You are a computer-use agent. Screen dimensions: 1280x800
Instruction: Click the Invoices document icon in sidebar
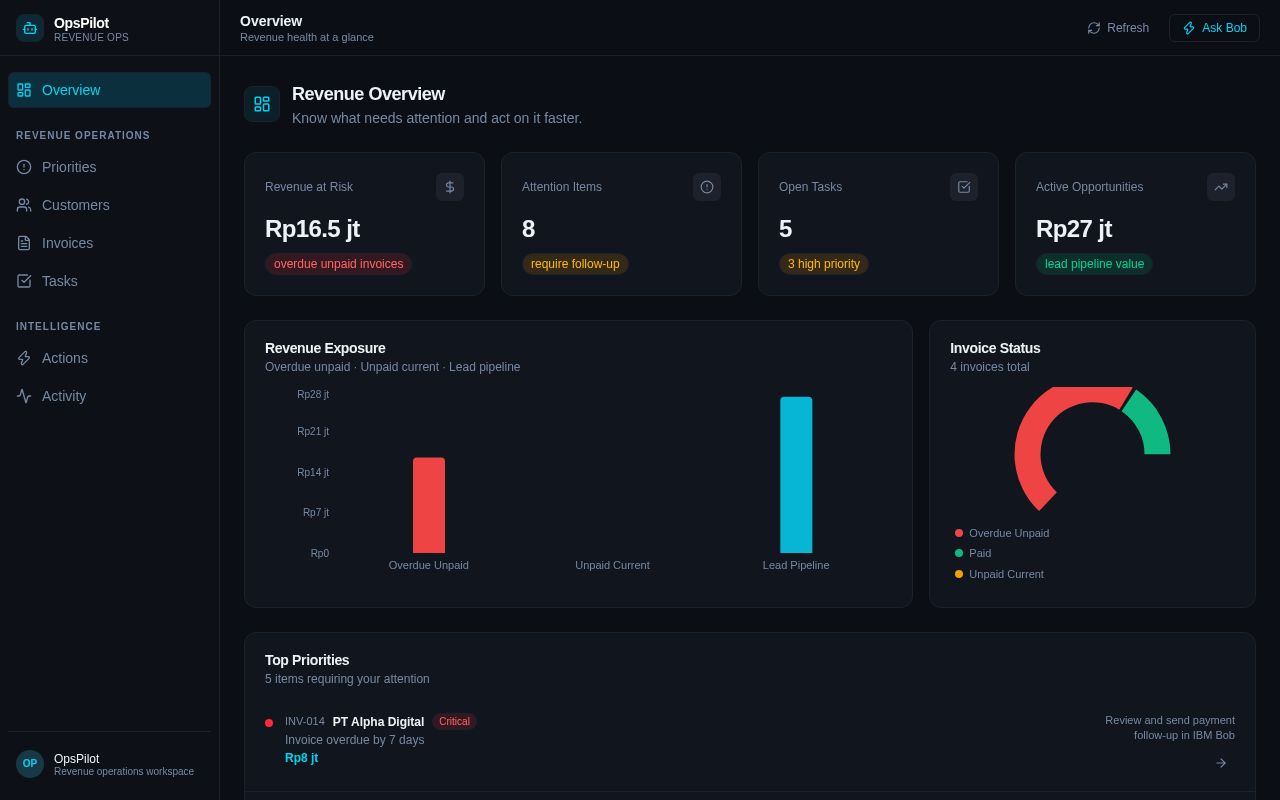(x=24, y=243)
